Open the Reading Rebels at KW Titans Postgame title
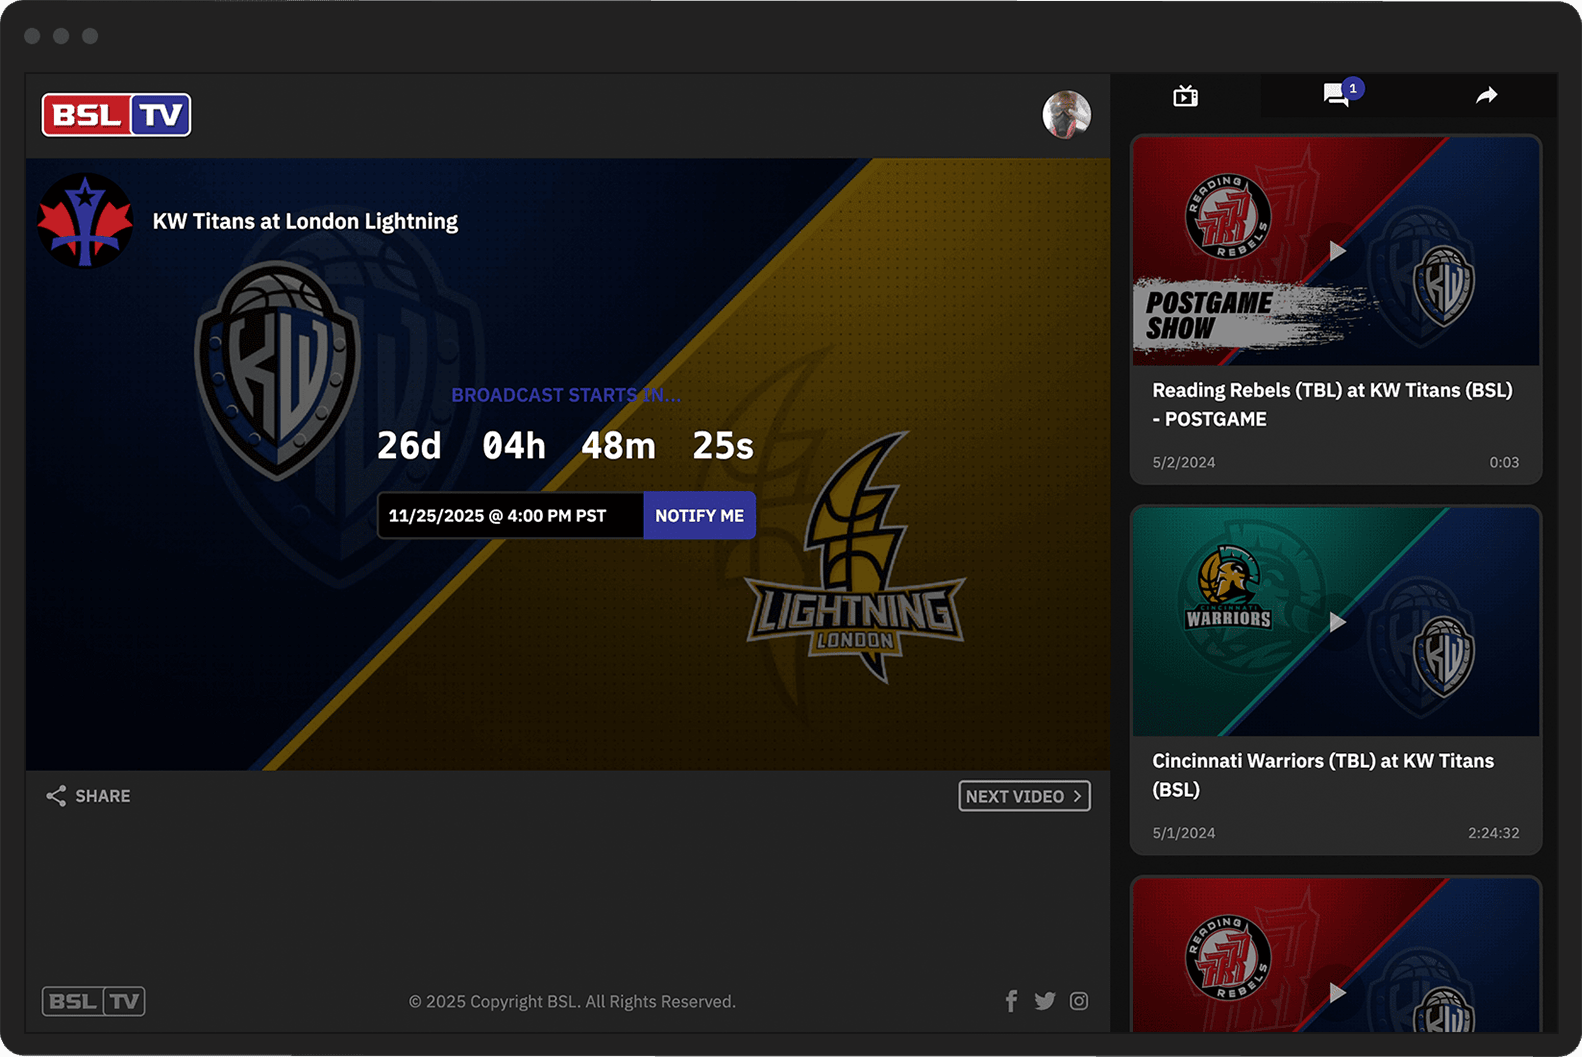1582x1057 pixels. 1331,404
